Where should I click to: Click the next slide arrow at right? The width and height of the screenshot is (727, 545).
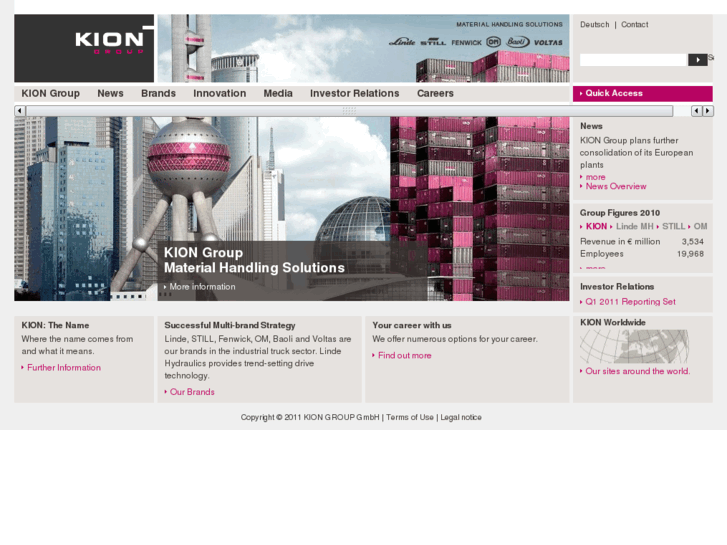[x=708, y=111]
